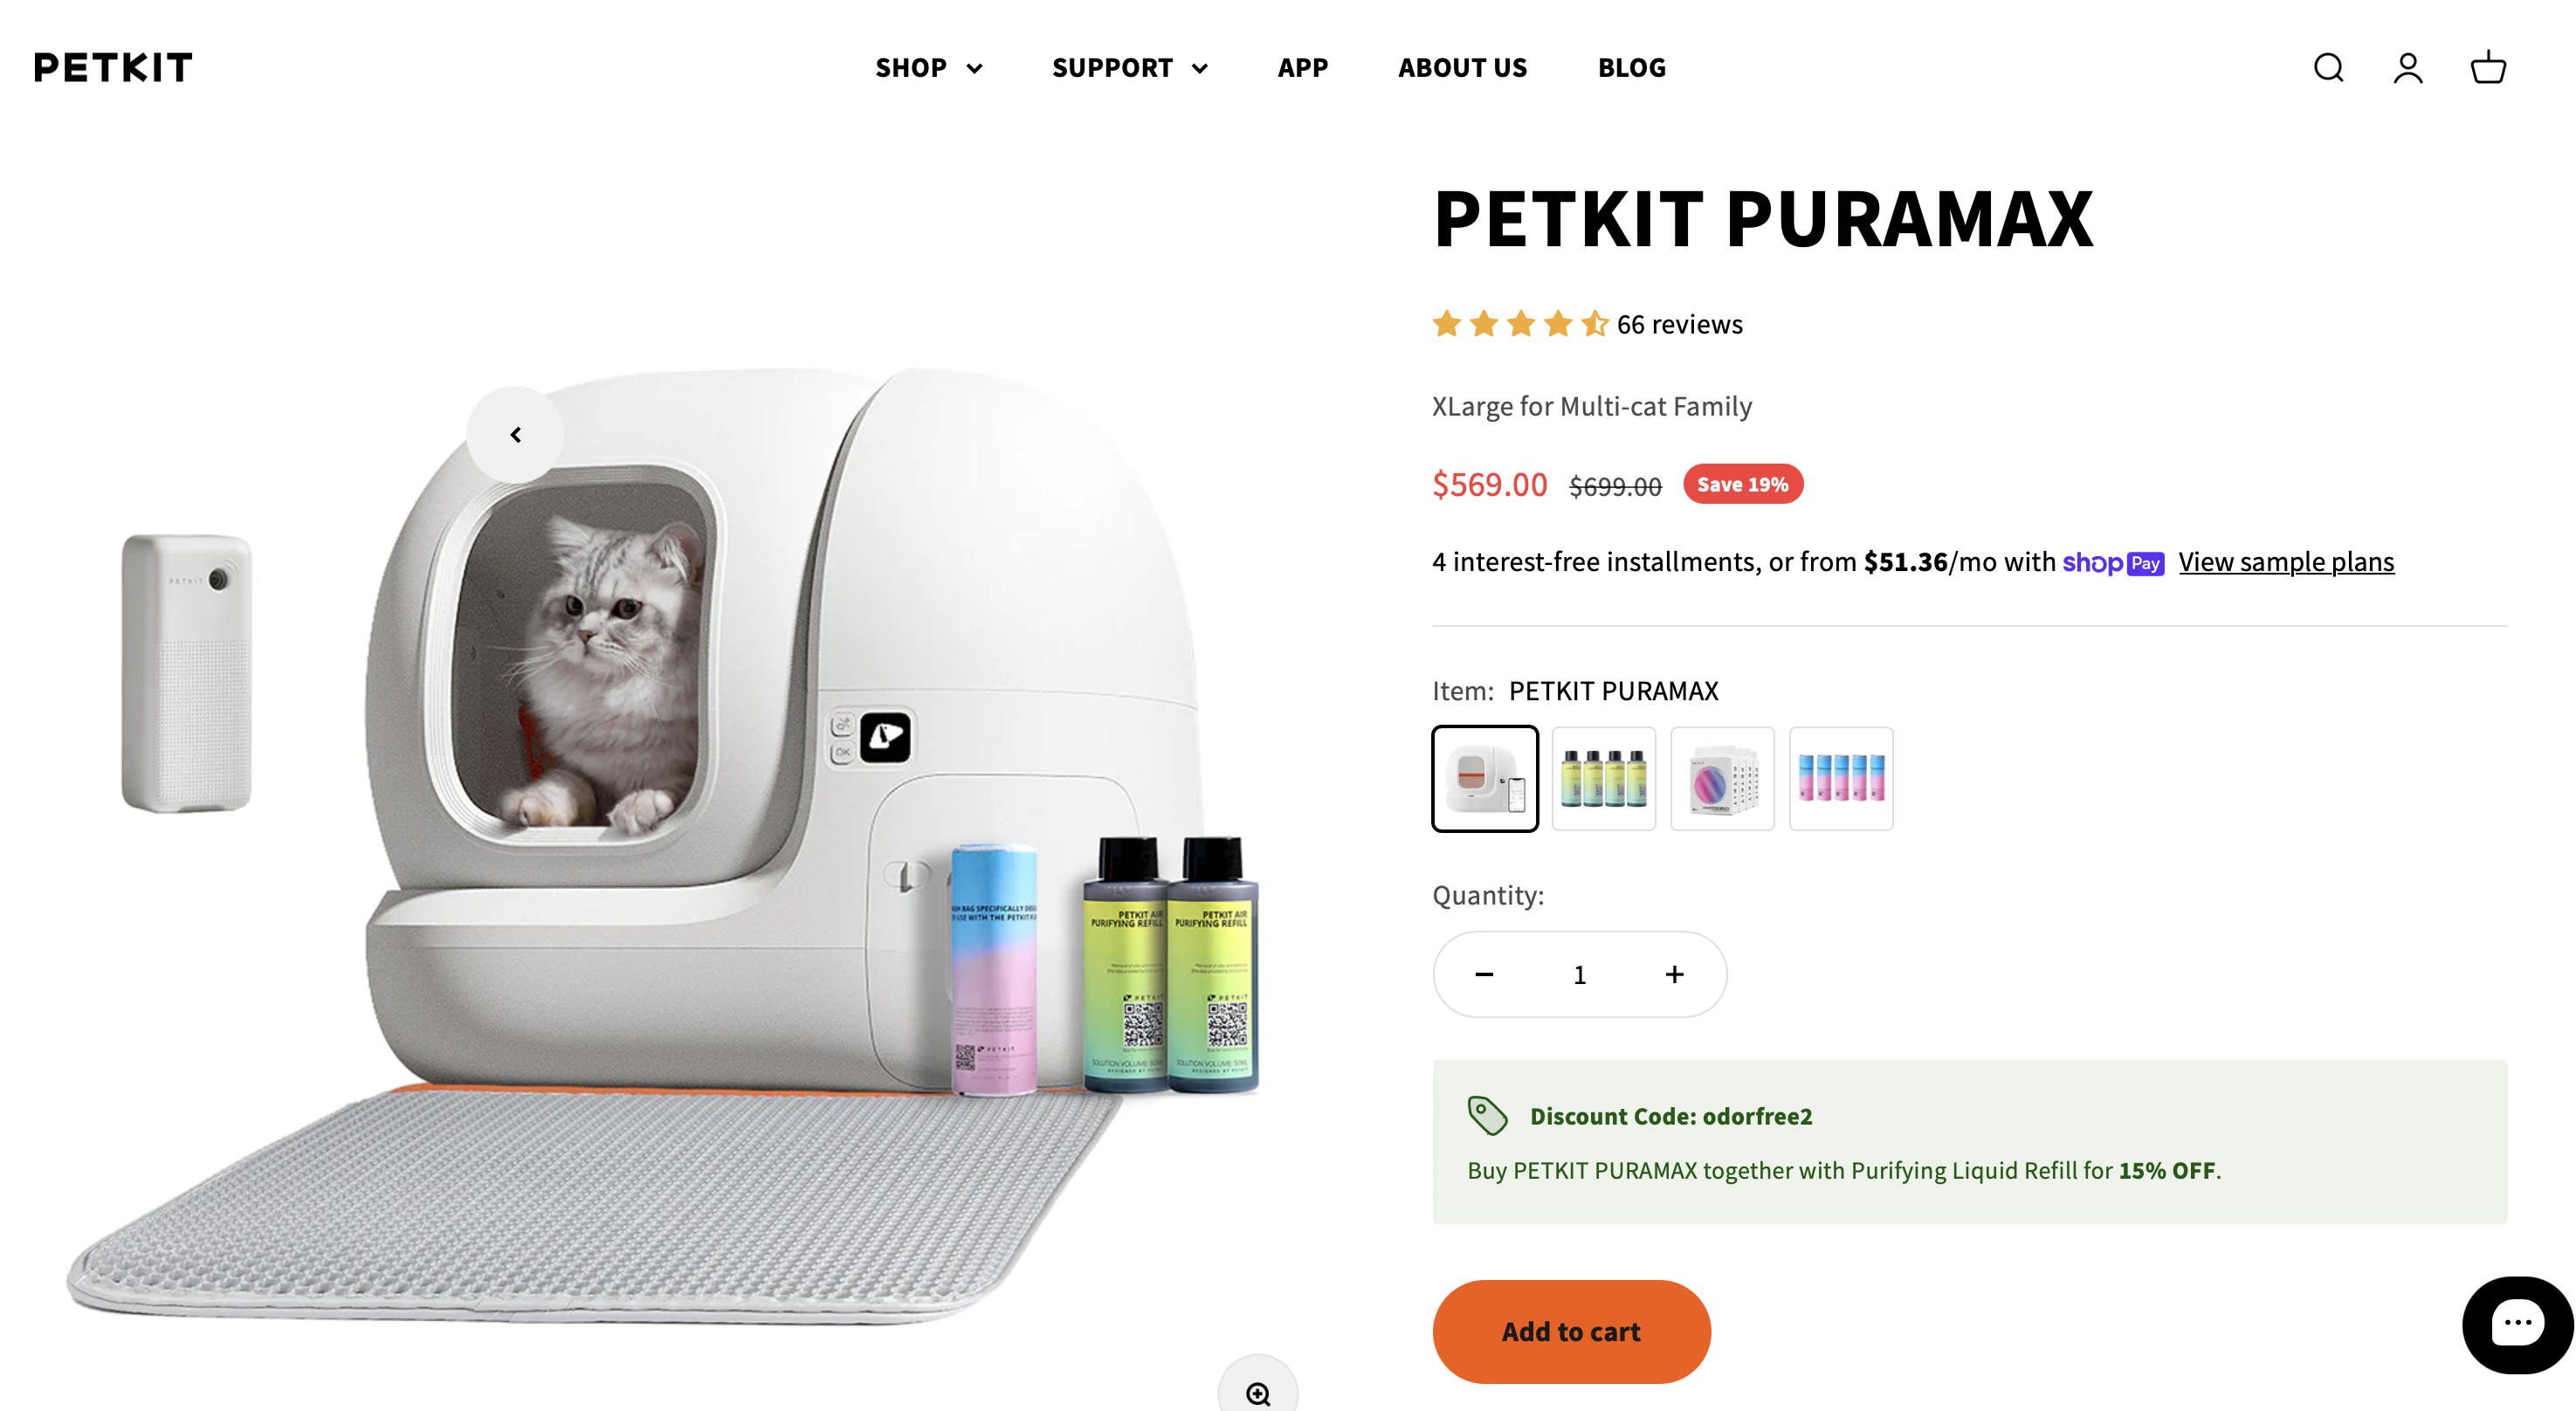Select the PETKIT PURAMAX litter box variant
Viewport: 2576px width, 1411px height.
pyautogui.click(x=1485, y=779)
